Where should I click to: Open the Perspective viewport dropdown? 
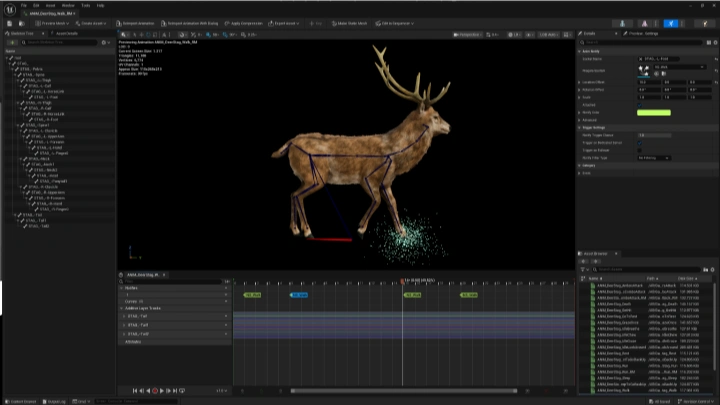click(468, 34)
